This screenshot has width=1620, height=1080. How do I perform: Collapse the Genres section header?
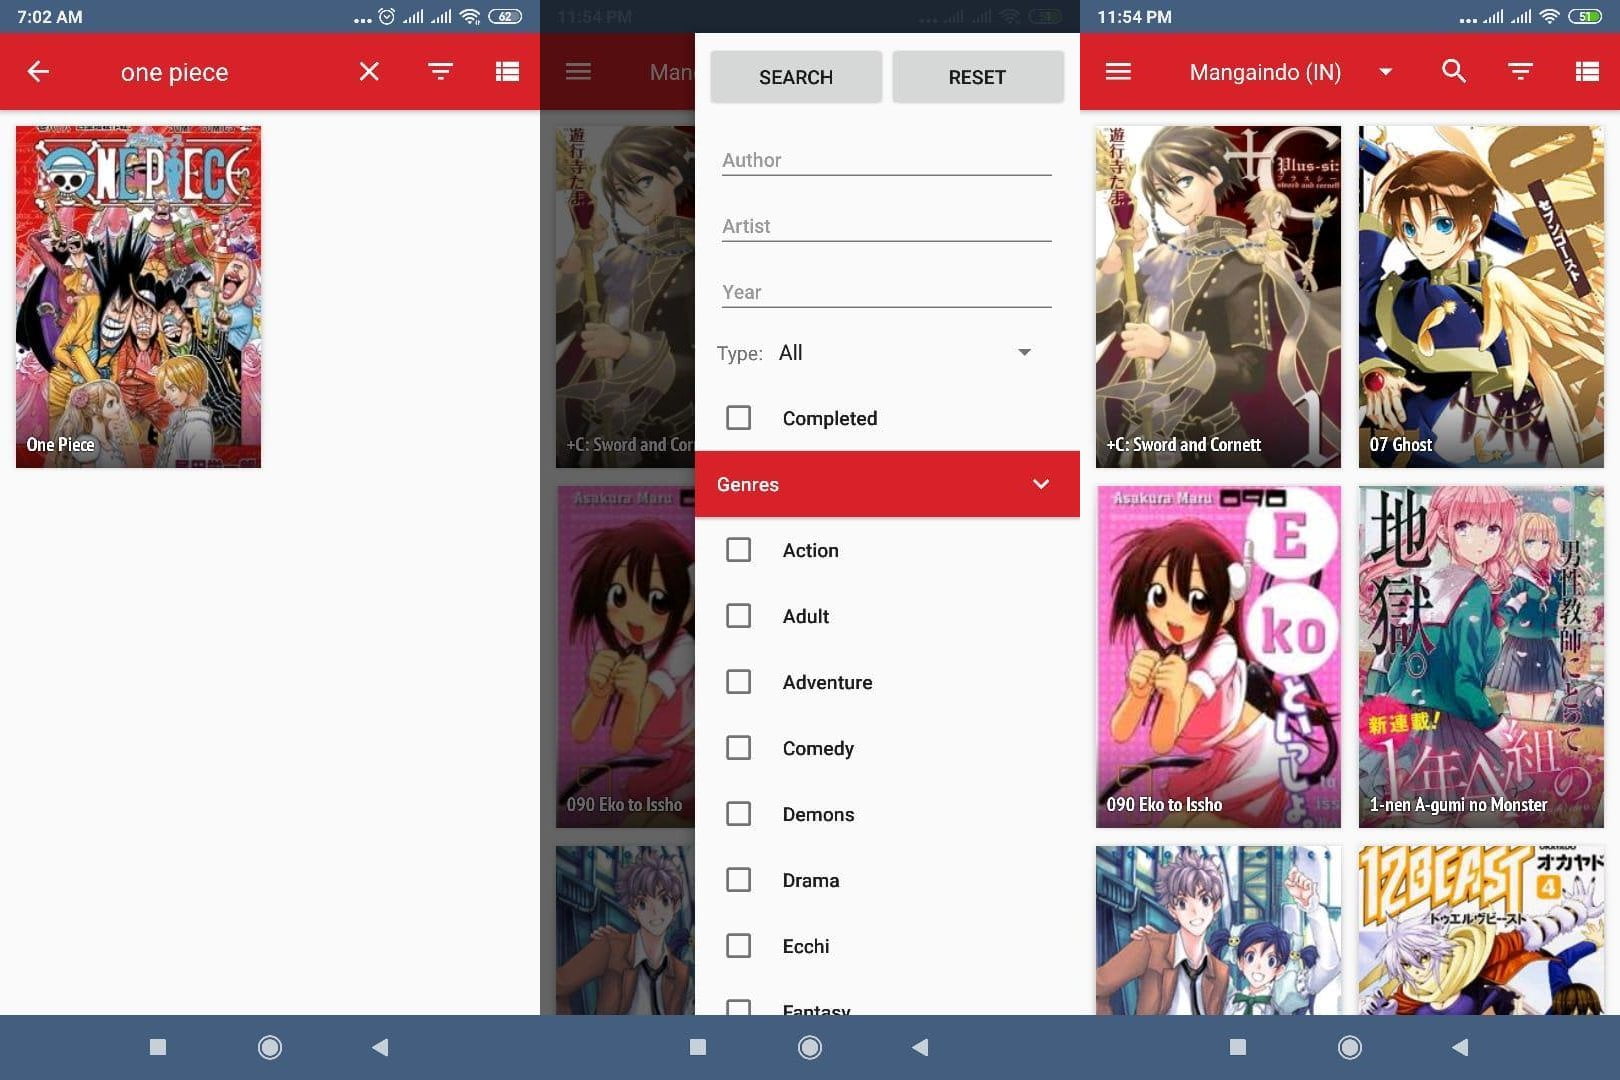click(x=887, y=484)
